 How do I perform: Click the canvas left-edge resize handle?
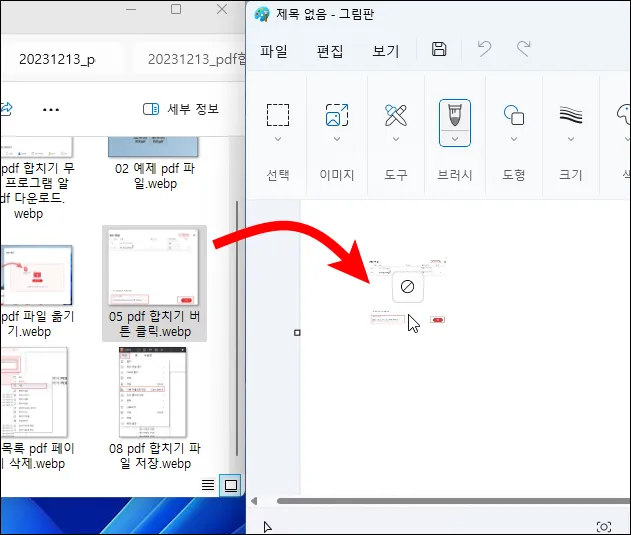click(297, 333)
